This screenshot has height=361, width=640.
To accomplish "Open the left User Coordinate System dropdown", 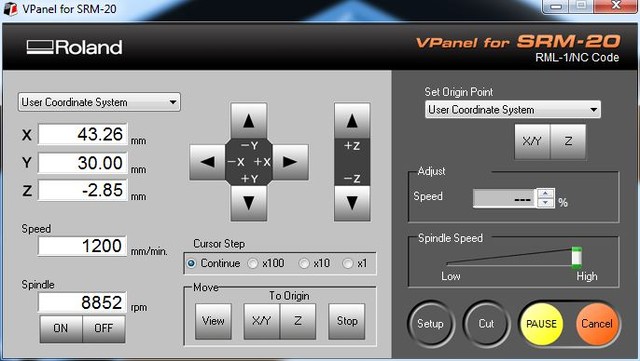I will pyautogui.click(x=99, y=102).
